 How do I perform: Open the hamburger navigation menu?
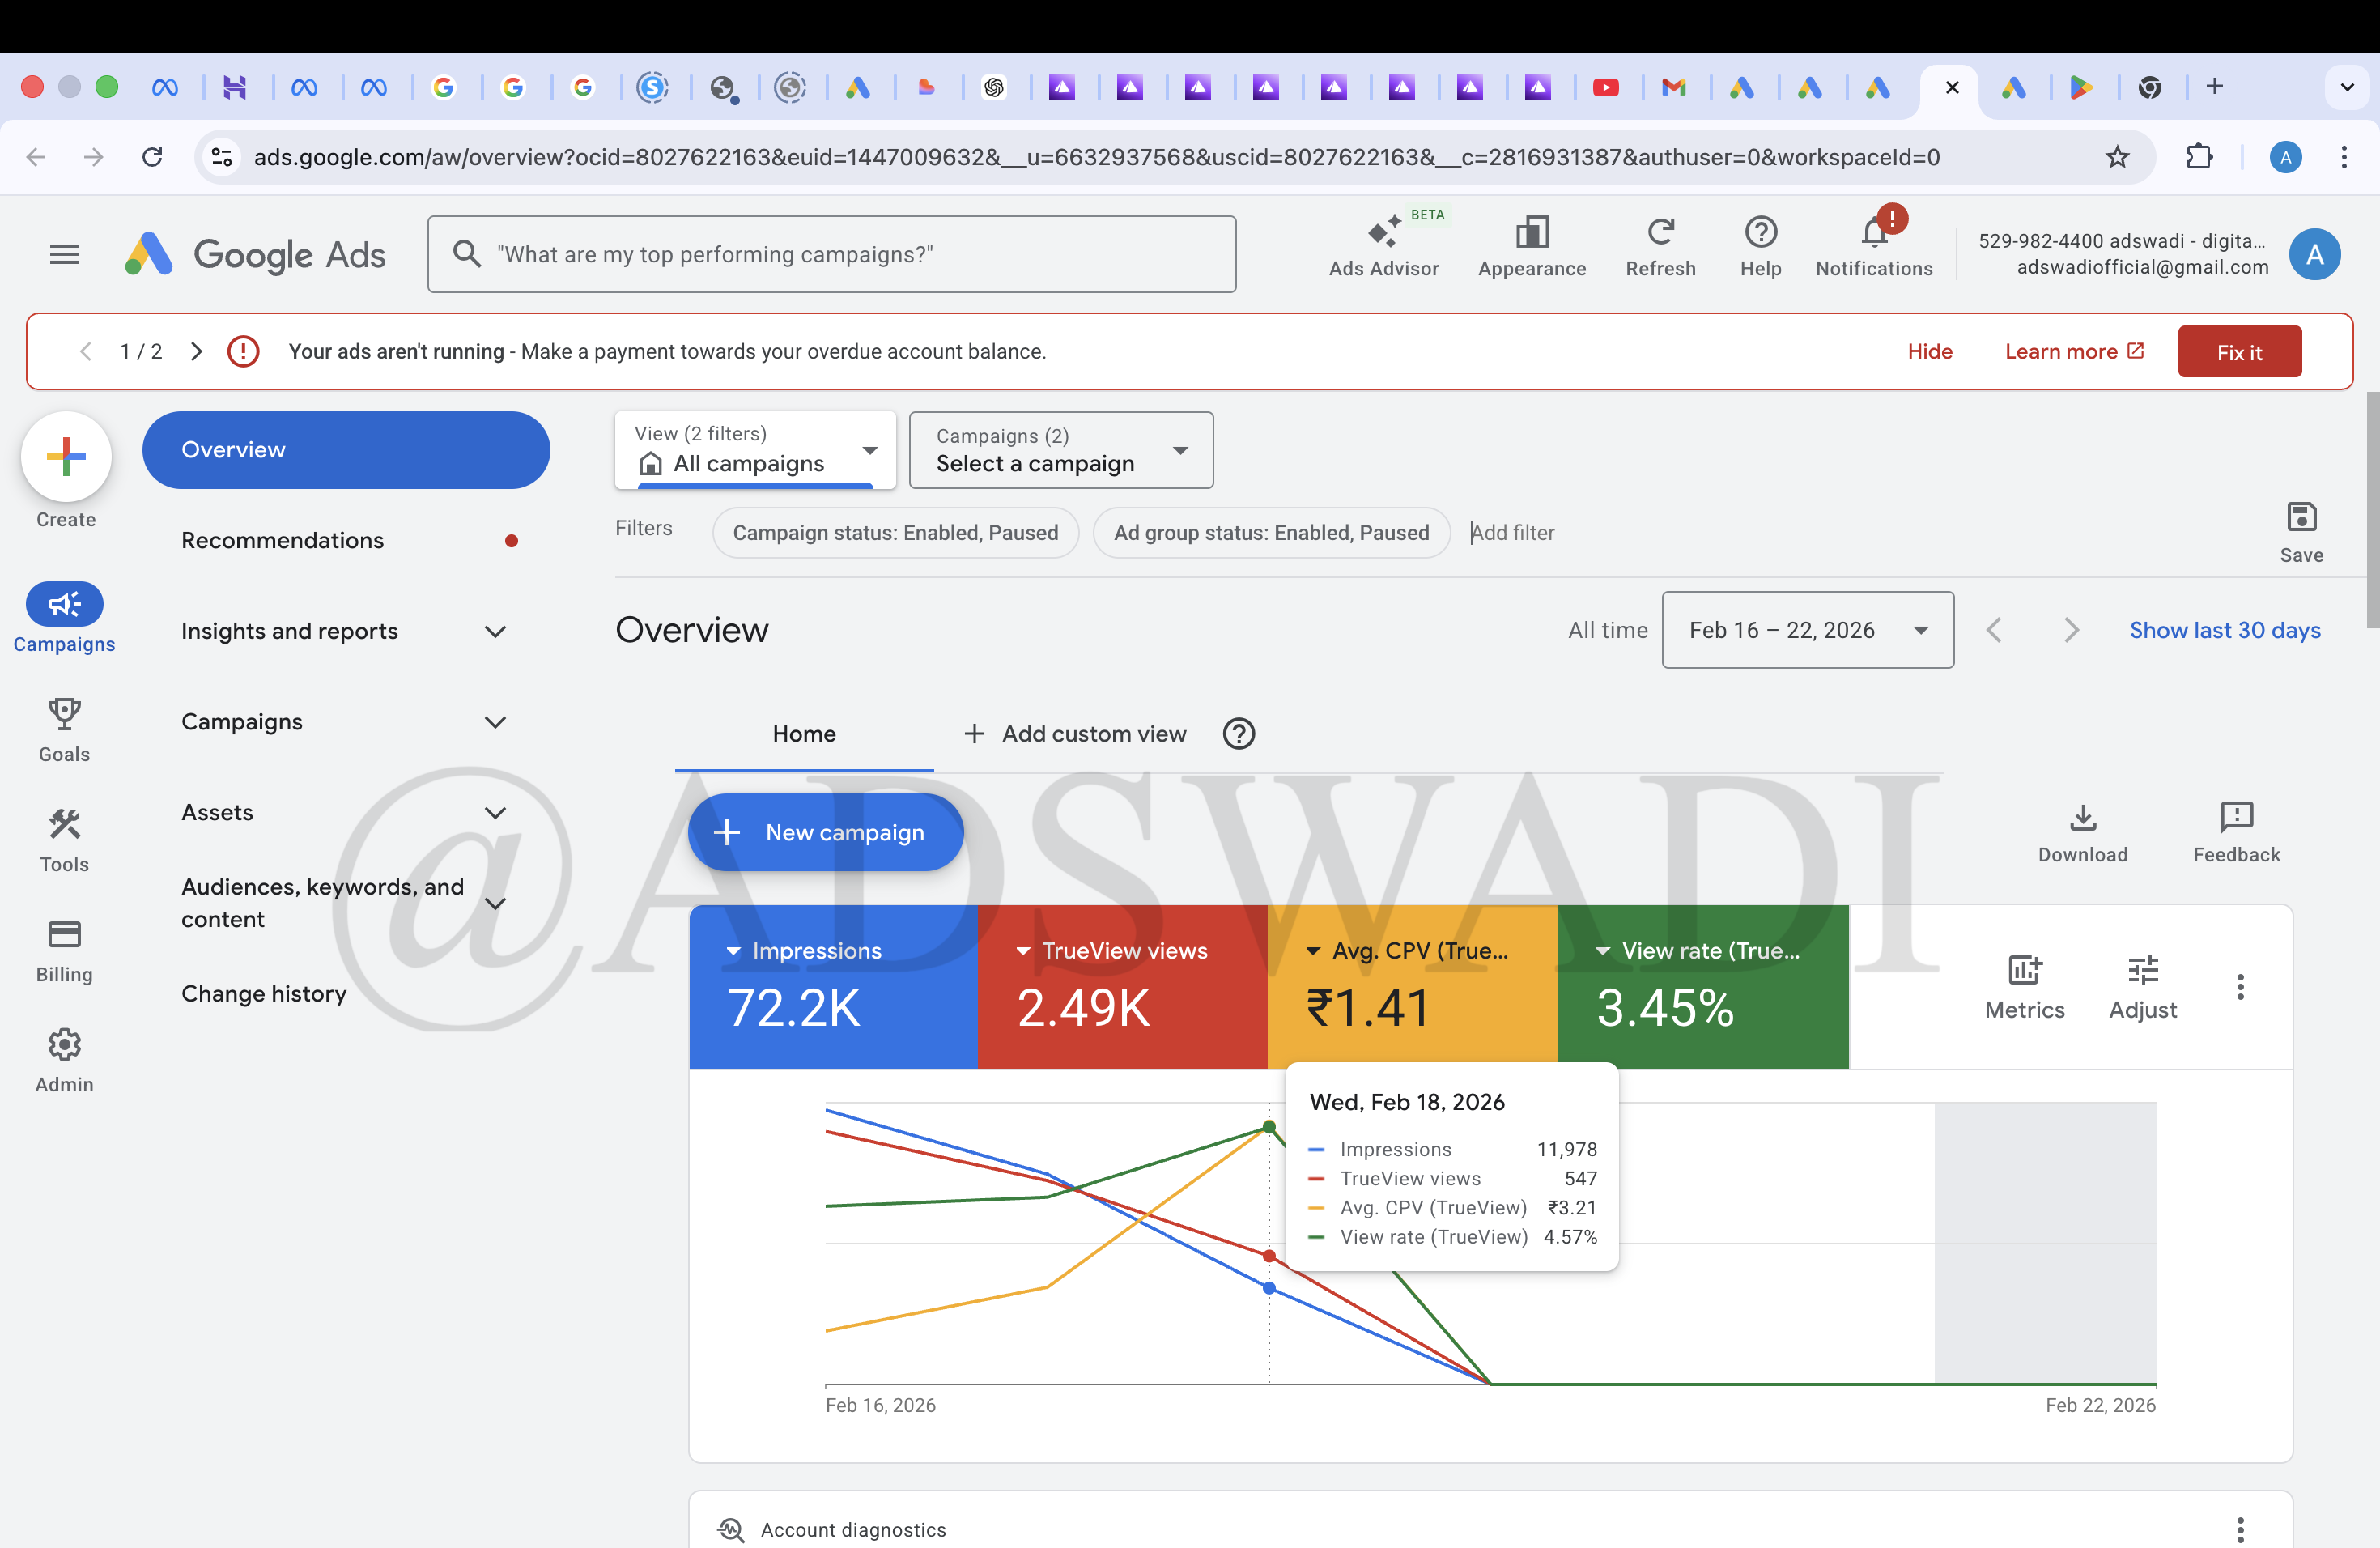(x=63, y=254)
